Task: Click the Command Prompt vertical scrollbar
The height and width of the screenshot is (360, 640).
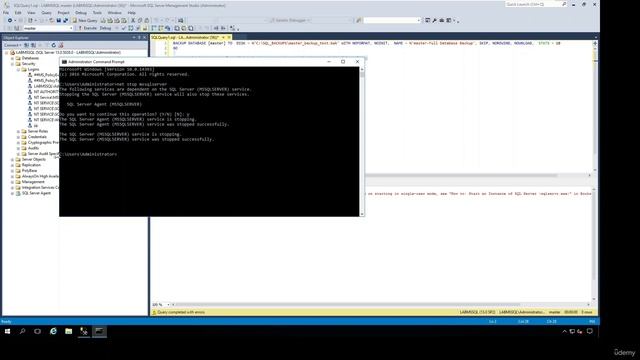Action: click(x=362, y=141)
